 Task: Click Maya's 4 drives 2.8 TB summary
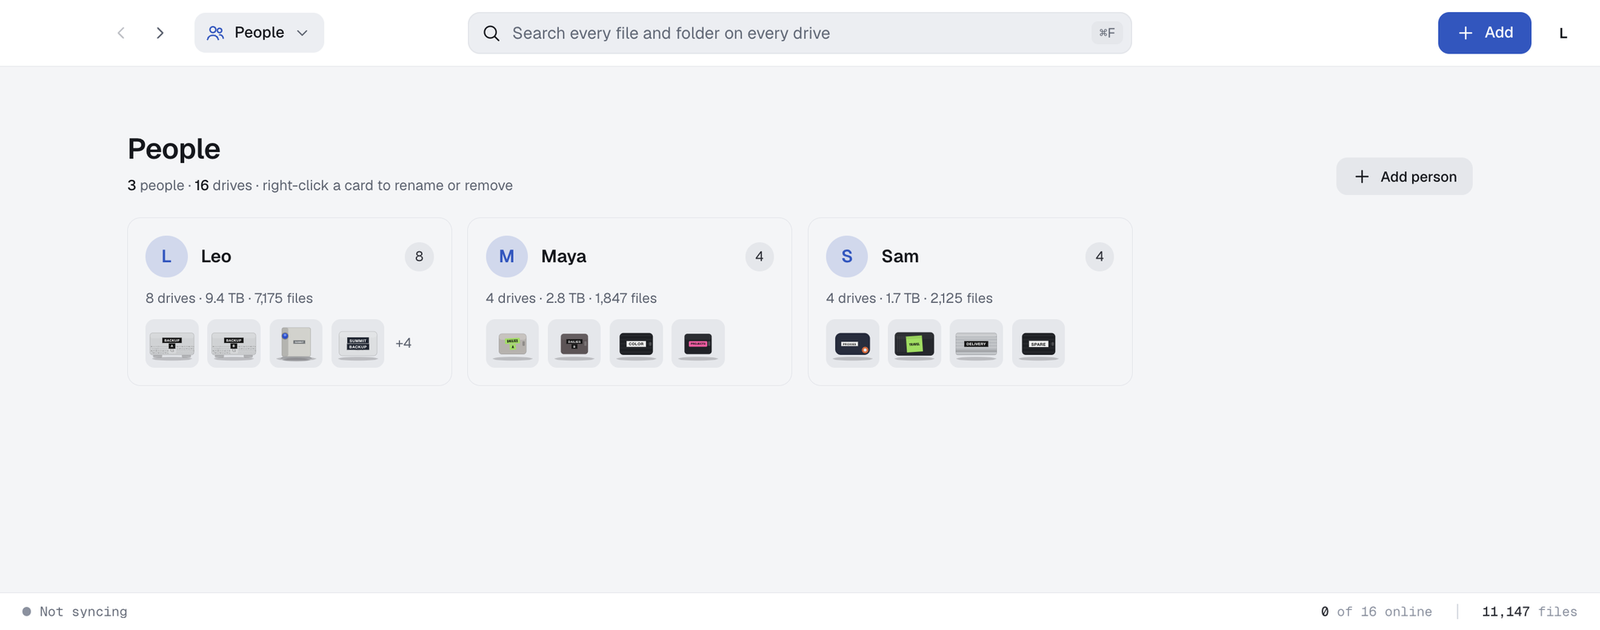tap(571, 298)
